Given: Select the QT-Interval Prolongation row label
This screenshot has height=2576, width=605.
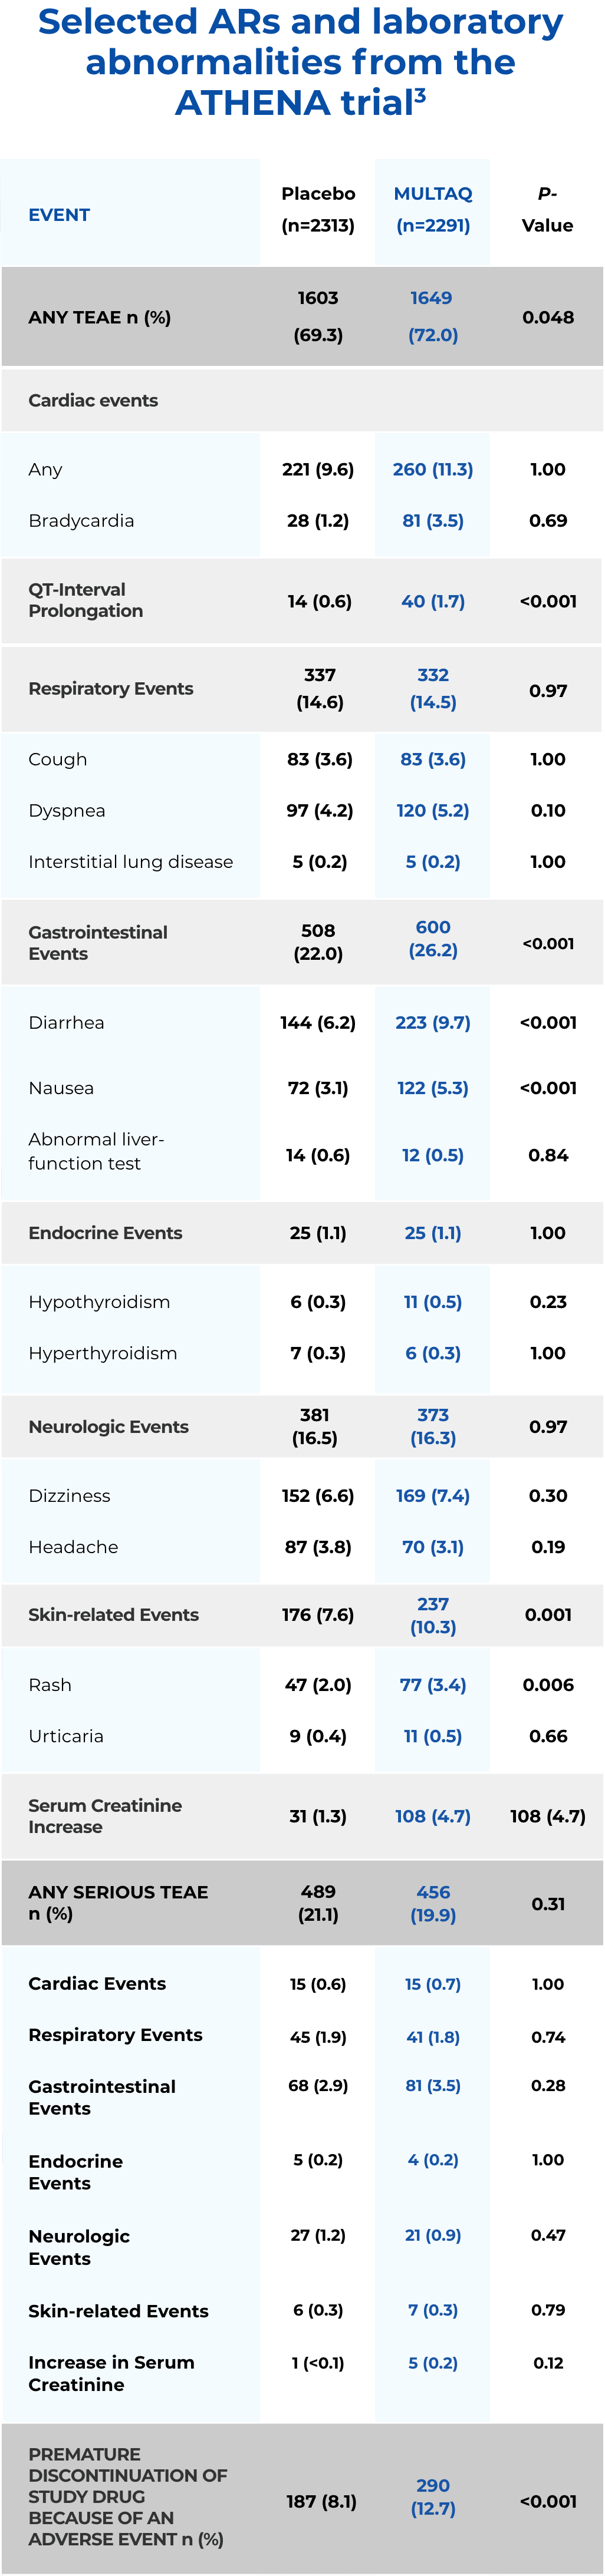Looking at the screenshot, I should click(x=85, y=600).
